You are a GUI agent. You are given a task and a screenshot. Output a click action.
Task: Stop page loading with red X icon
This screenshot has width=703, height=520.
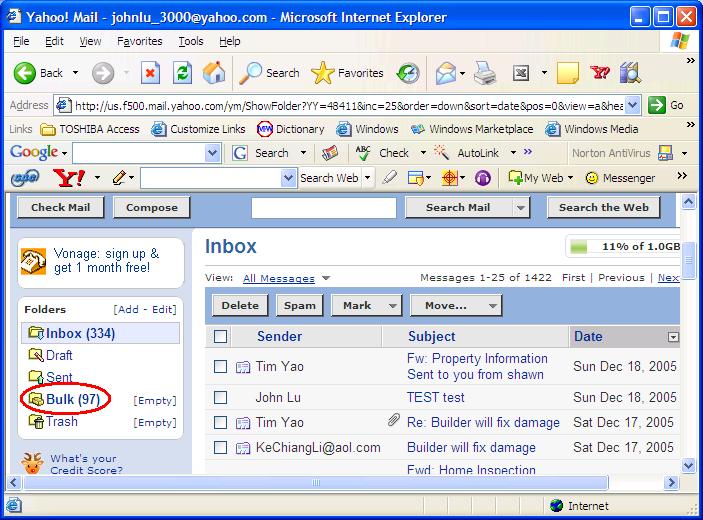(150, 73)
